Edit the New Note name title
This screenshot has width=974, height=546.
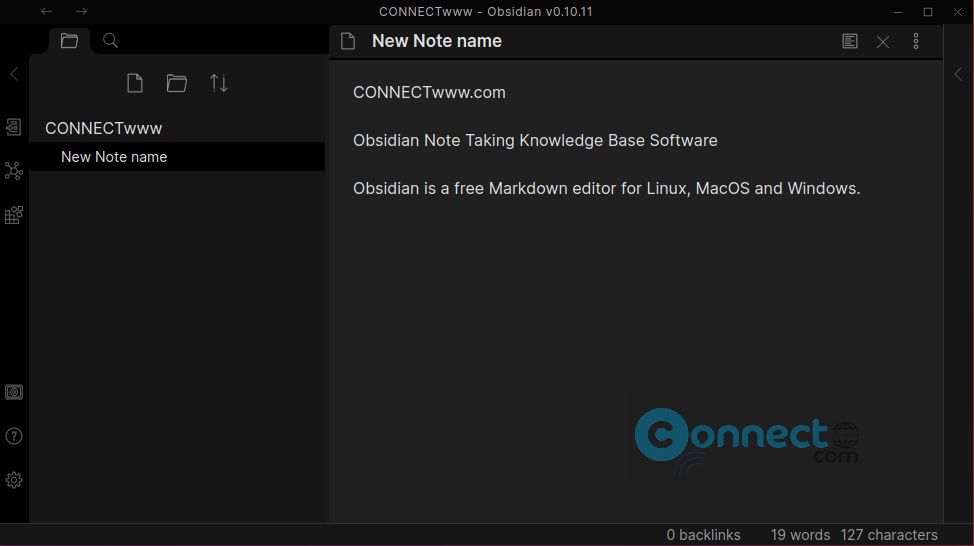(437, 41)
